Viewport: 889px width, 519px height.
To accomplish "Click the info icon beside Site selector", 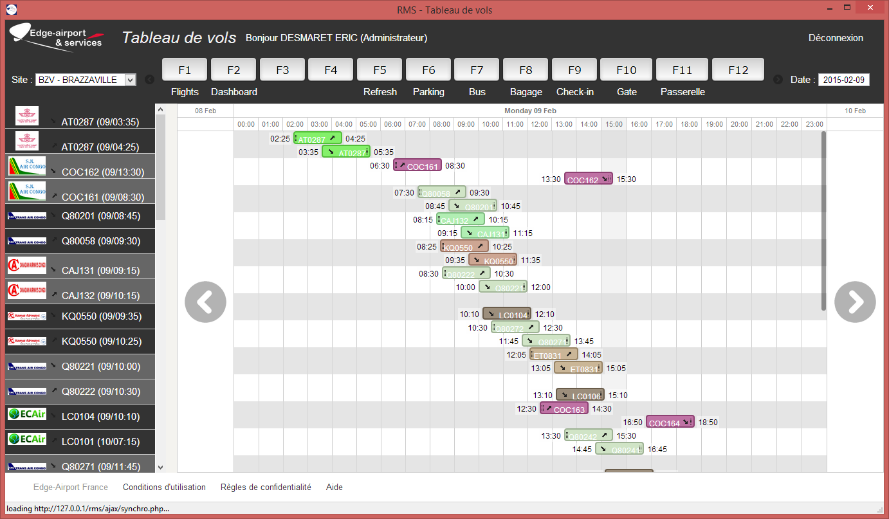I will (x=149, y=79).
